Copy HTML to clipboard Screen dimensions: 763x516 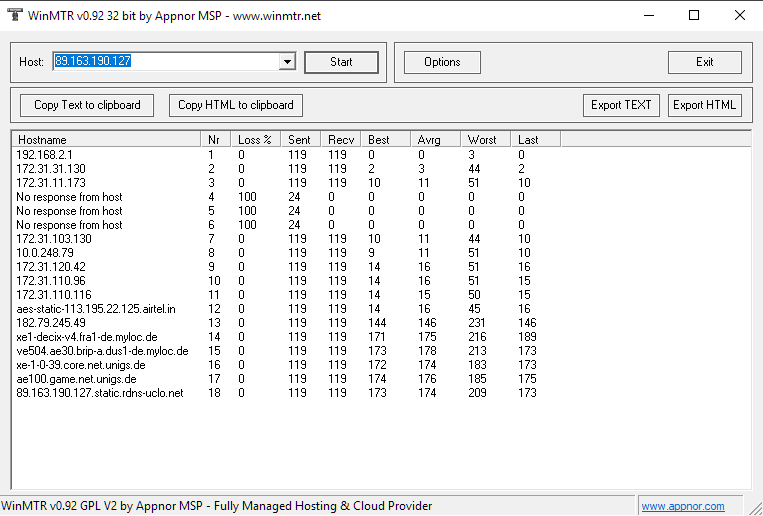click(x=236, y=105)
